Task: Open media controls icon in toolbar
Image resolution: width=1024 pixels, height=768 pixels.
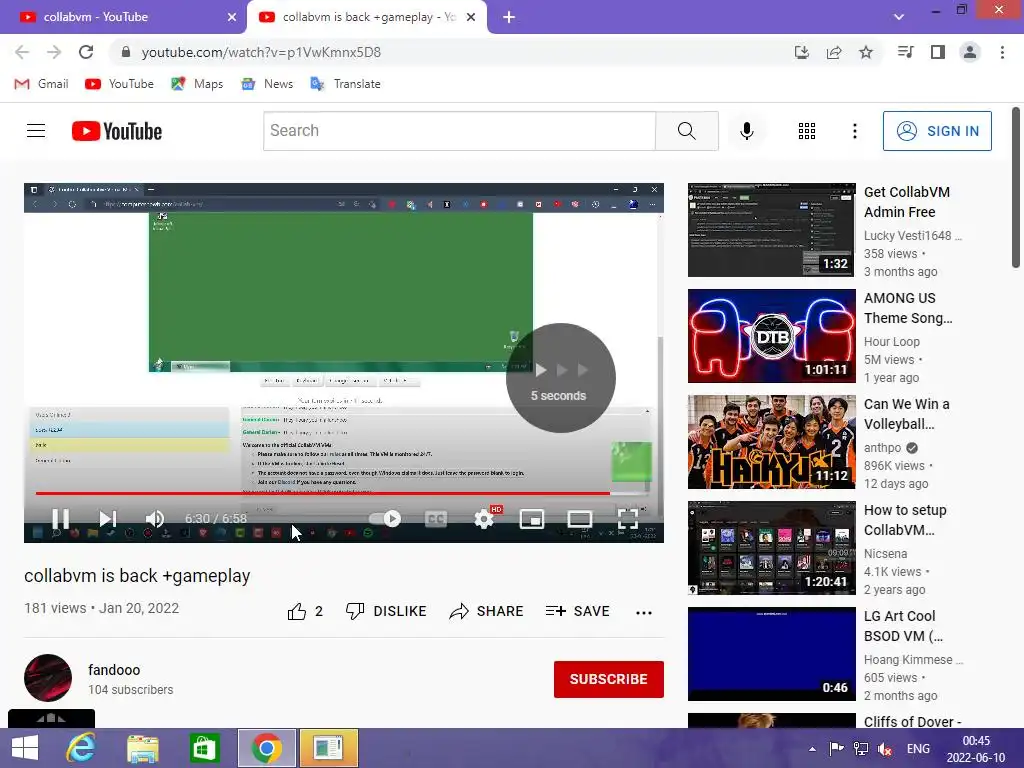Action: tap(905, 52)
